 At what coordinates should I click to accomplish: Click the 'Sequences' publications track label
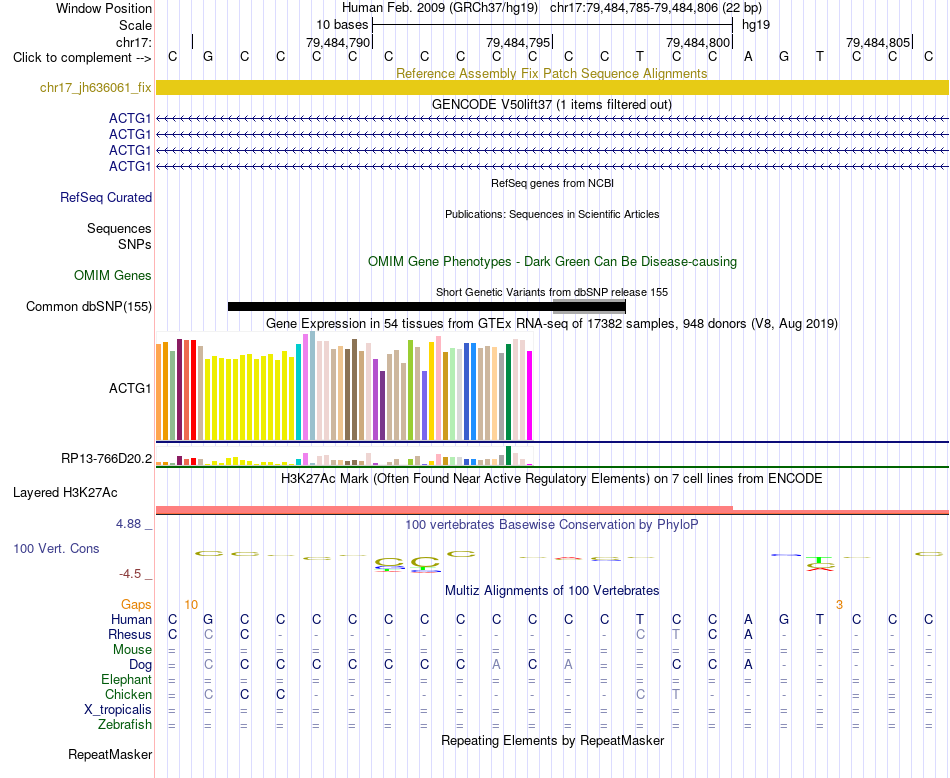(119, 228)
